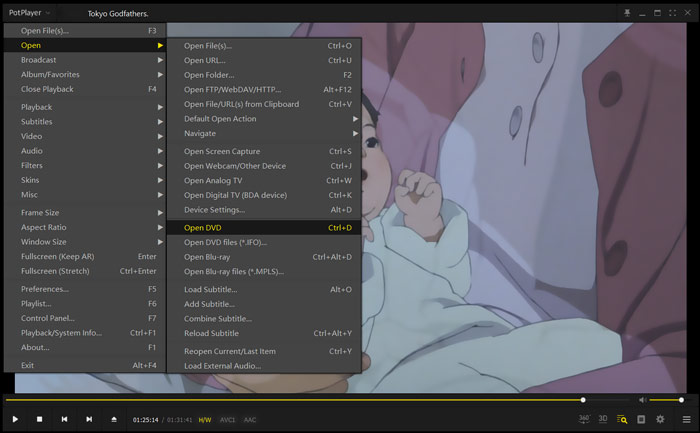
Task: Expand the Audio submenu
Action: point(85,151)
